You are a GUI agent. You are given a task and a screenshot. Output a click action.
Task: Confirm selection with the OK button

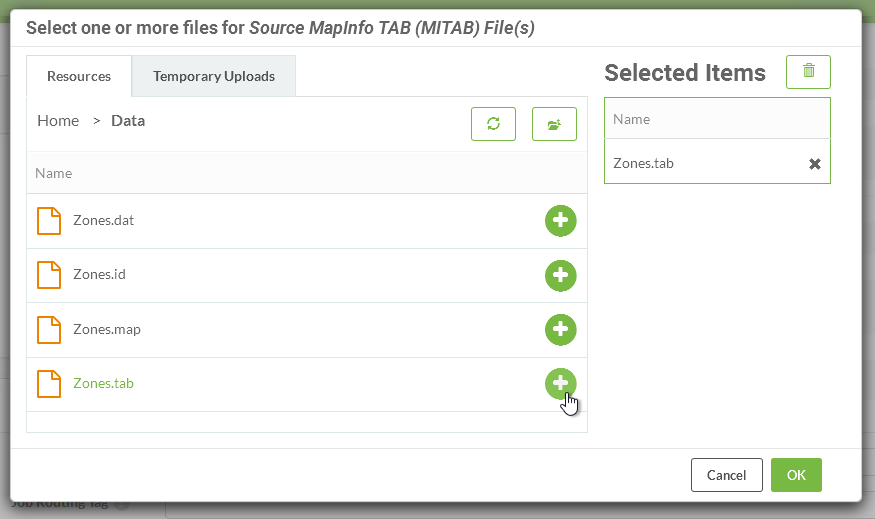[x=796, y=475]
